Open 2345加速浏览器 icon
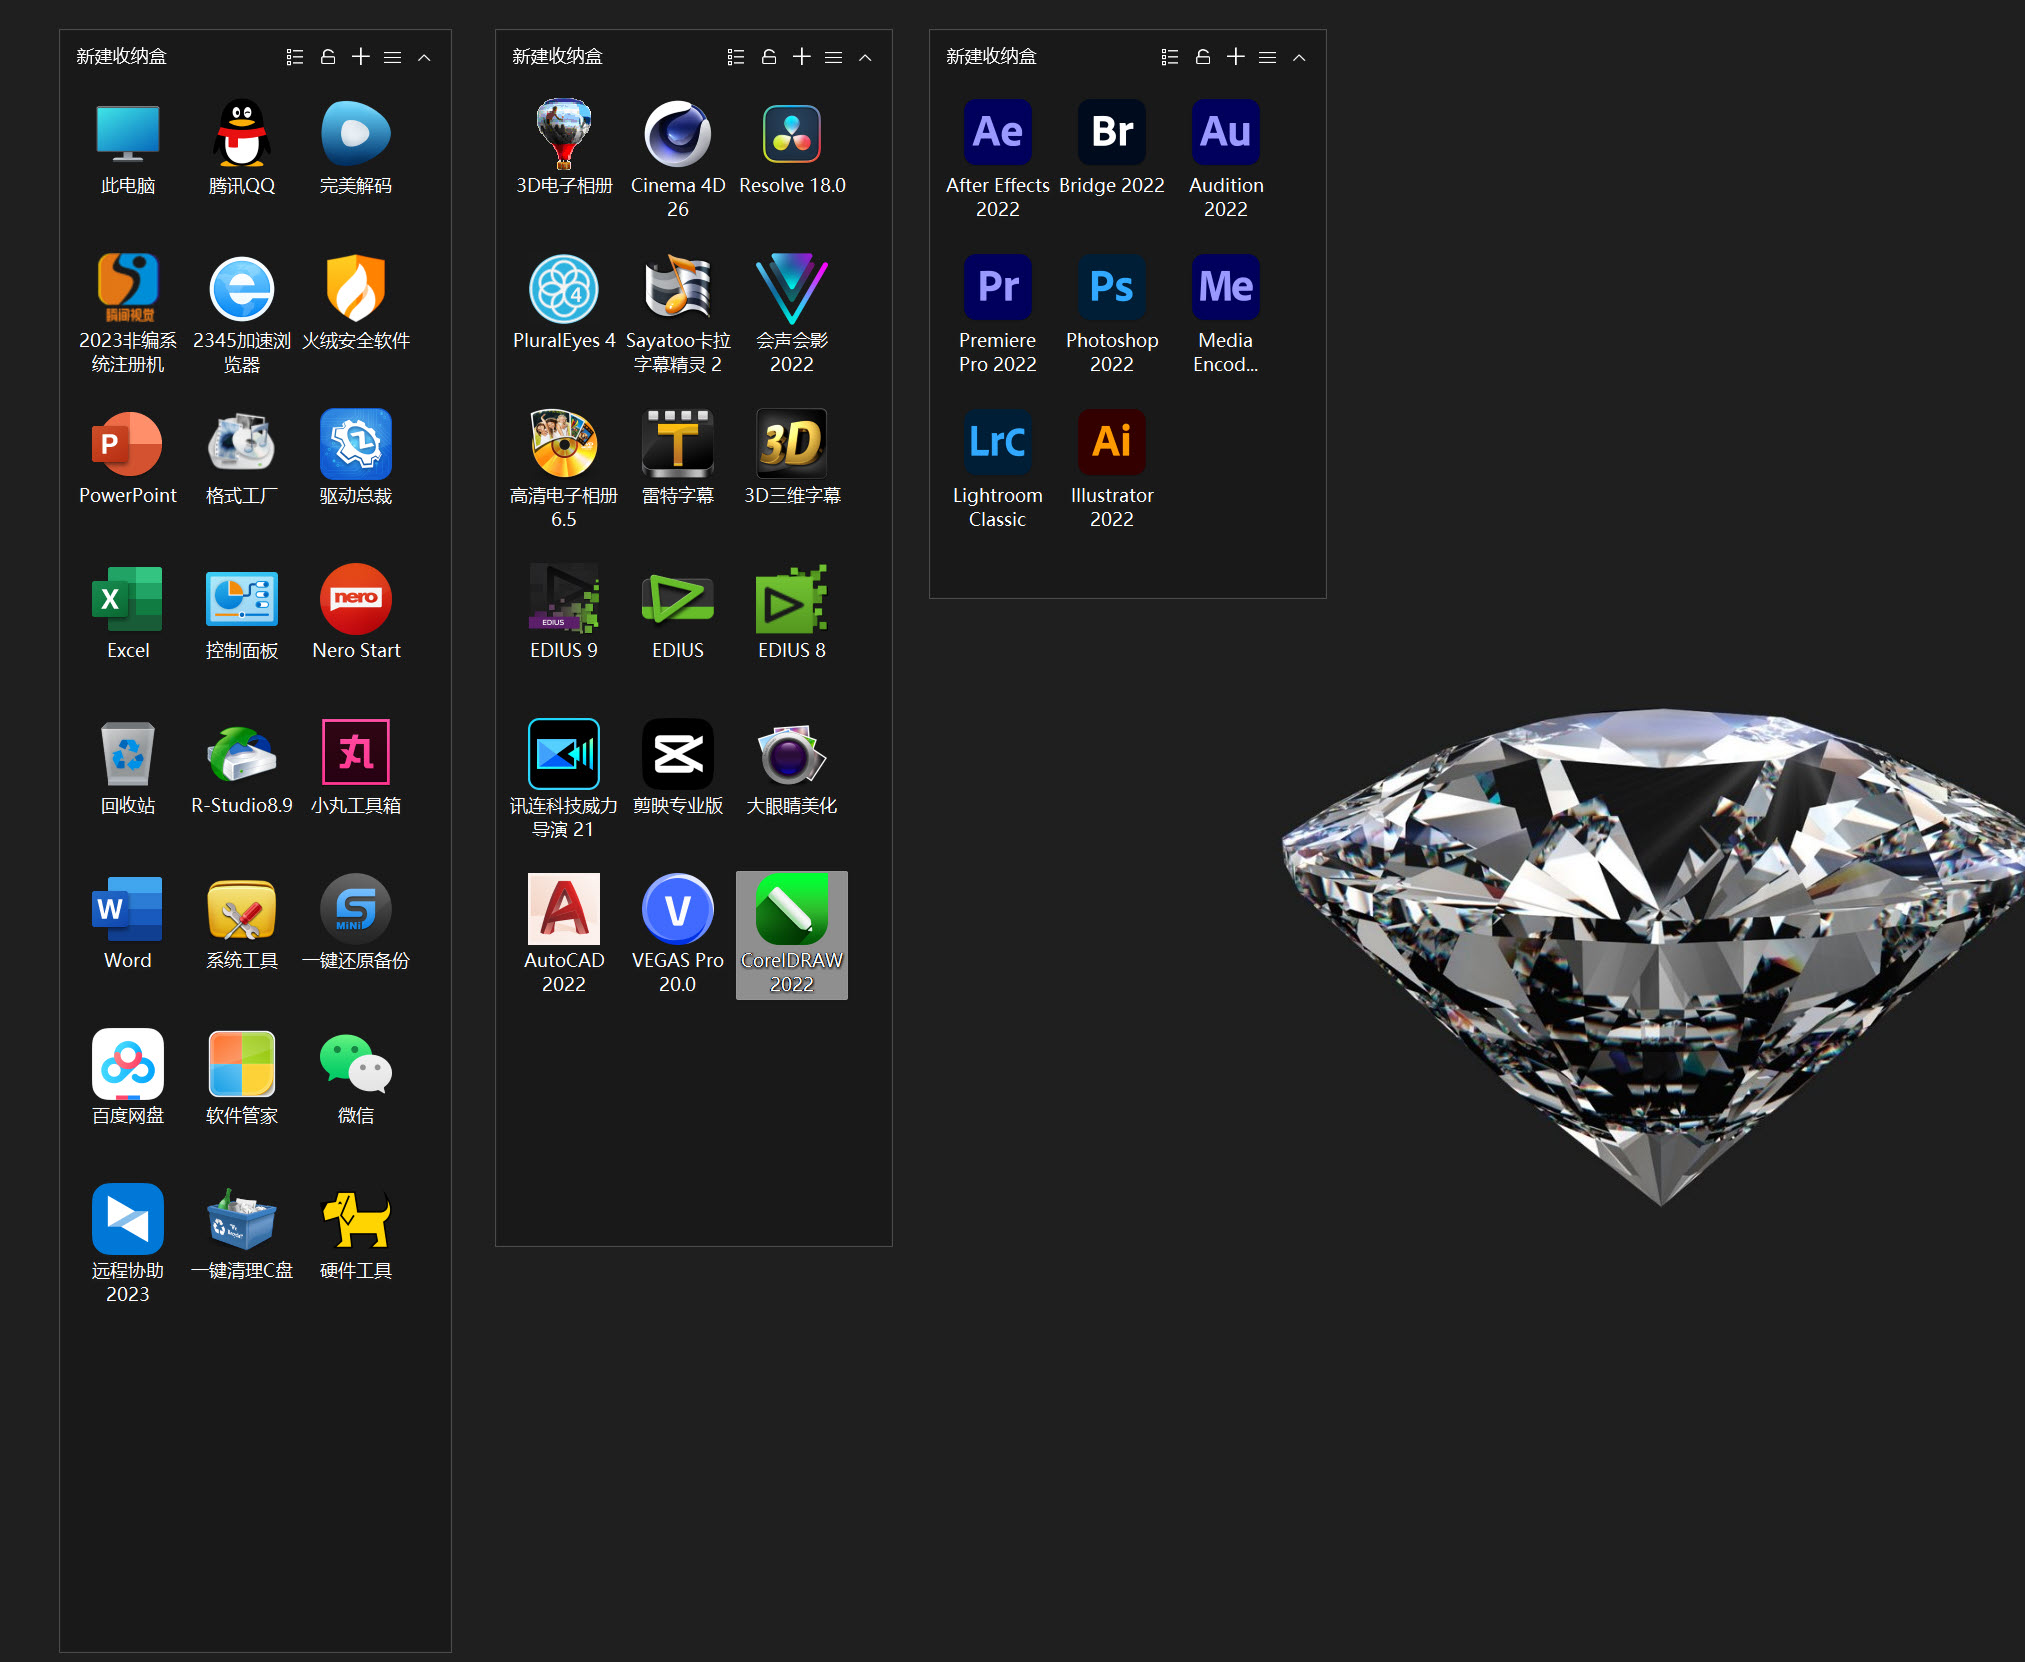 (x=242, y=289)
